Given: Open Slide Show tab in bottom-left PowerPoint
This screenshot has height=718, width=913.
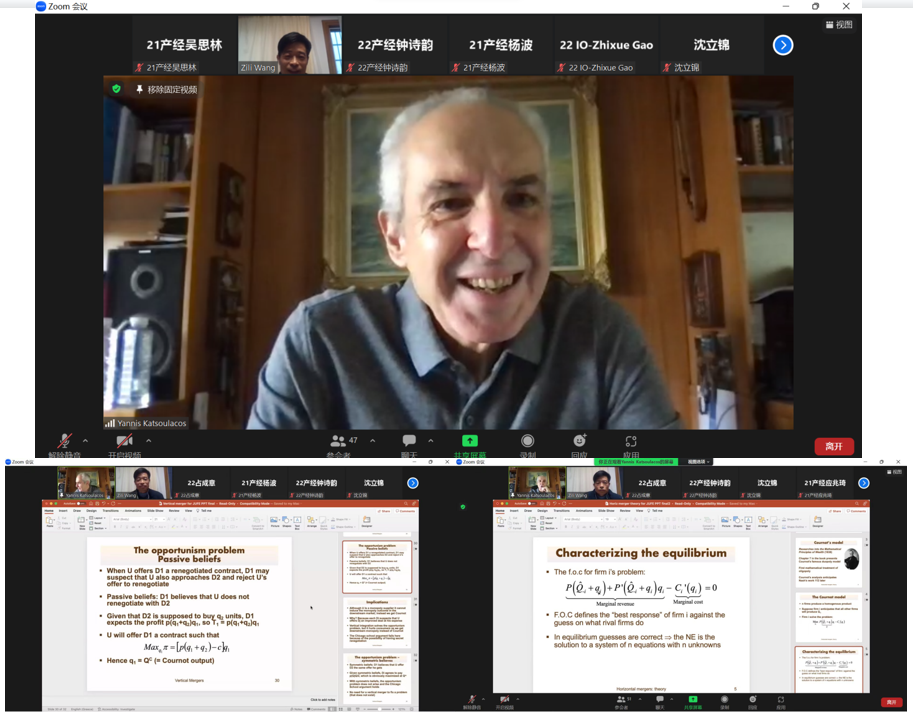Looking at the screenshot, I should point(155,511).
